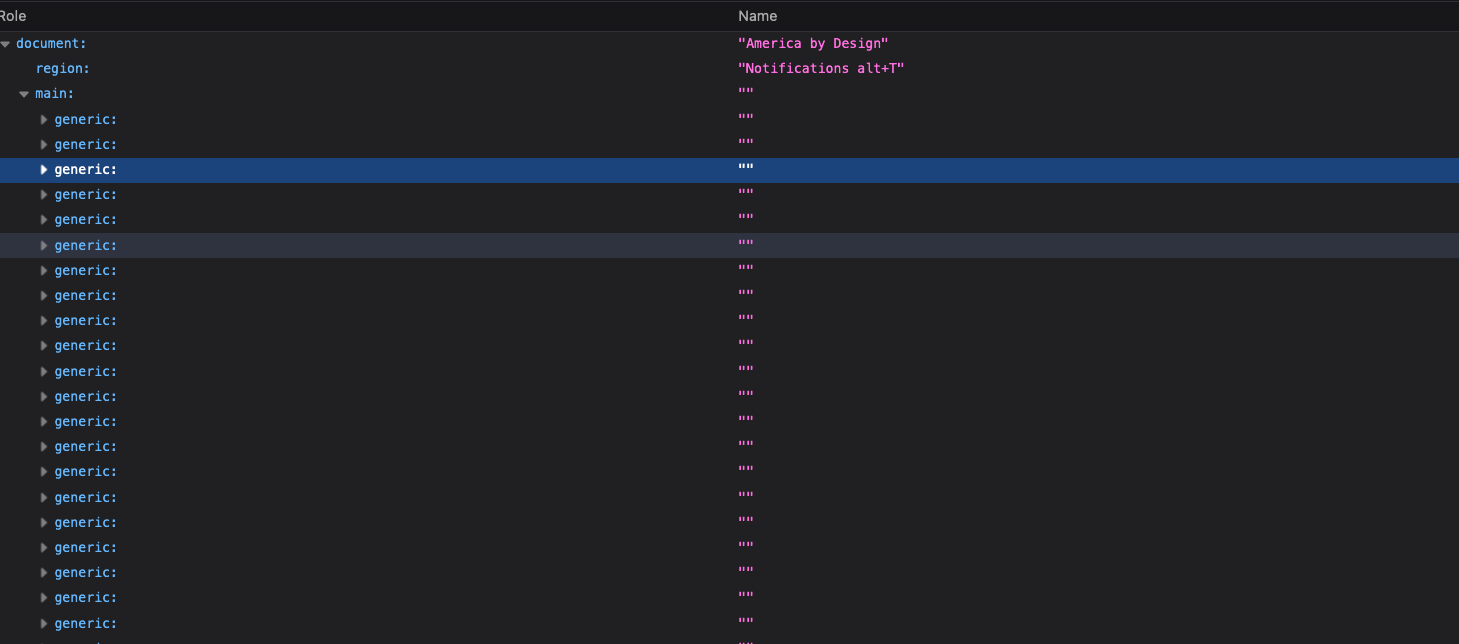This screenshot has height=644, width=1459.
Task: Select the blue-highlighted generic row label
Action: (85, 170)
